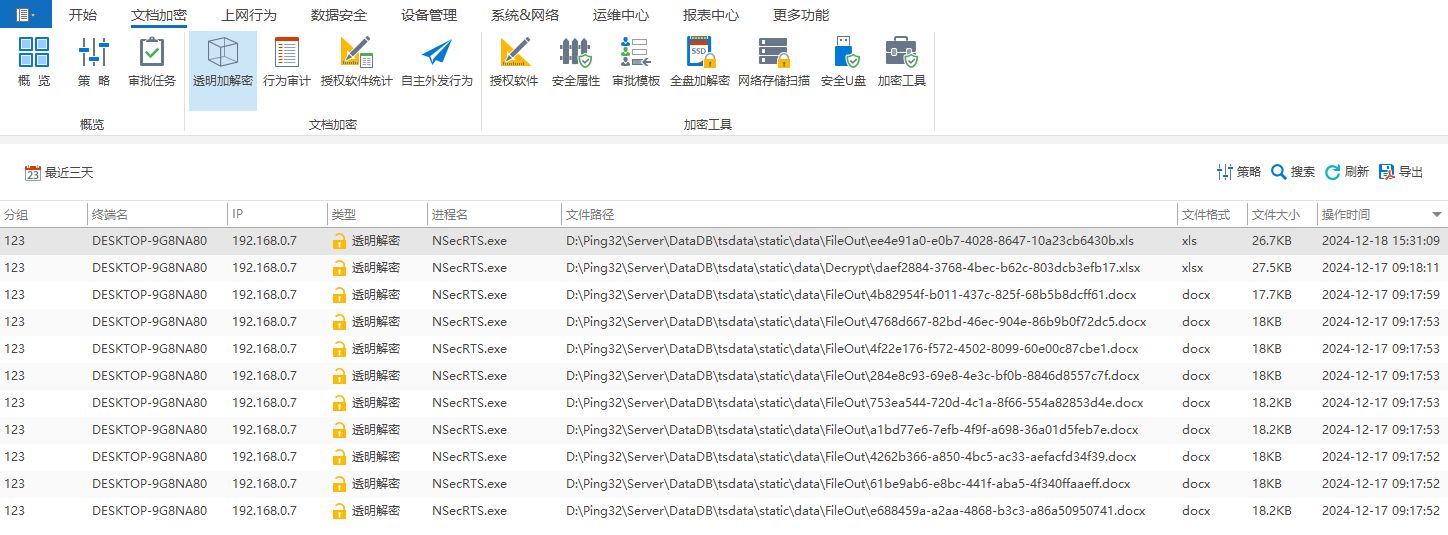Click the IP column header
The height and width of the screenshot is (535, 1448).
click(278, 215)
